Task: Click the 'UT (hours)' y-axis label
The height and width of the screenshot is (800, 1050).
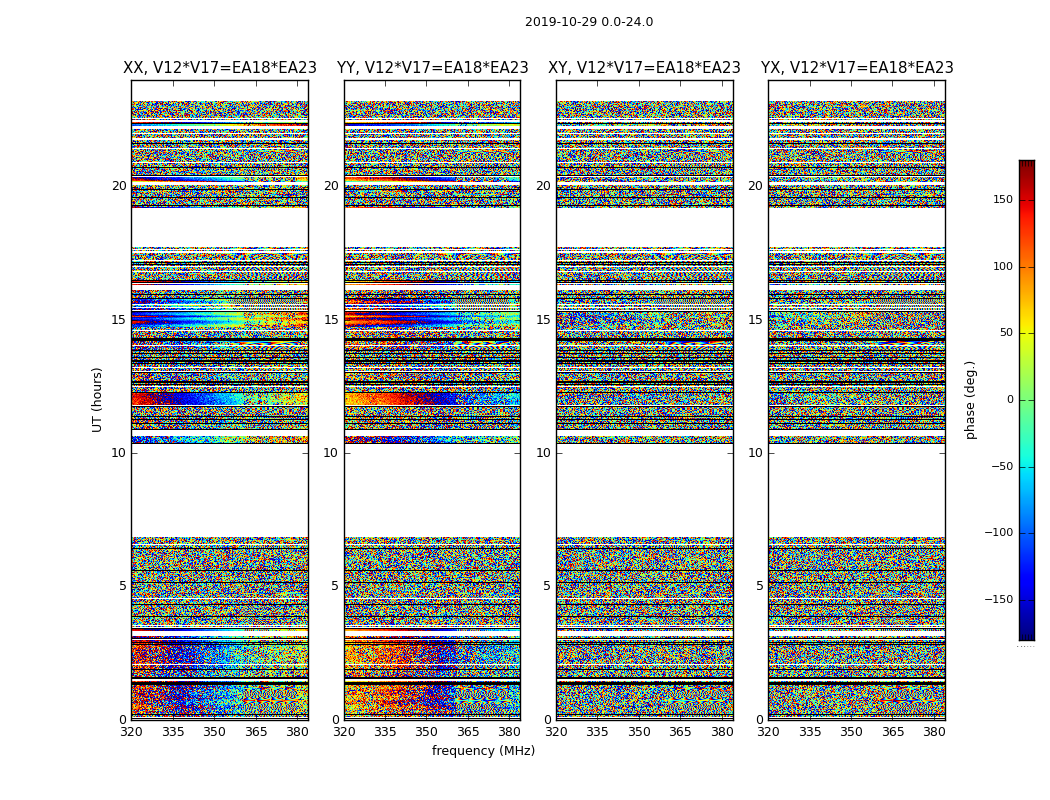Action: point(97,400)
